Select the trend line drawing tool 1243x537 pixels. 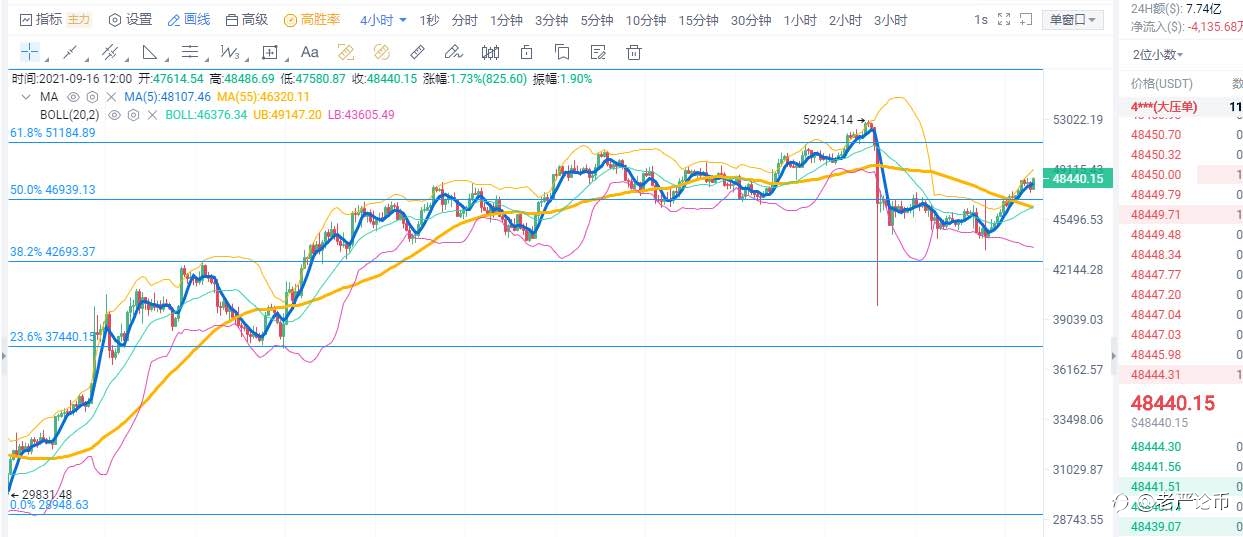click(69, 52)
